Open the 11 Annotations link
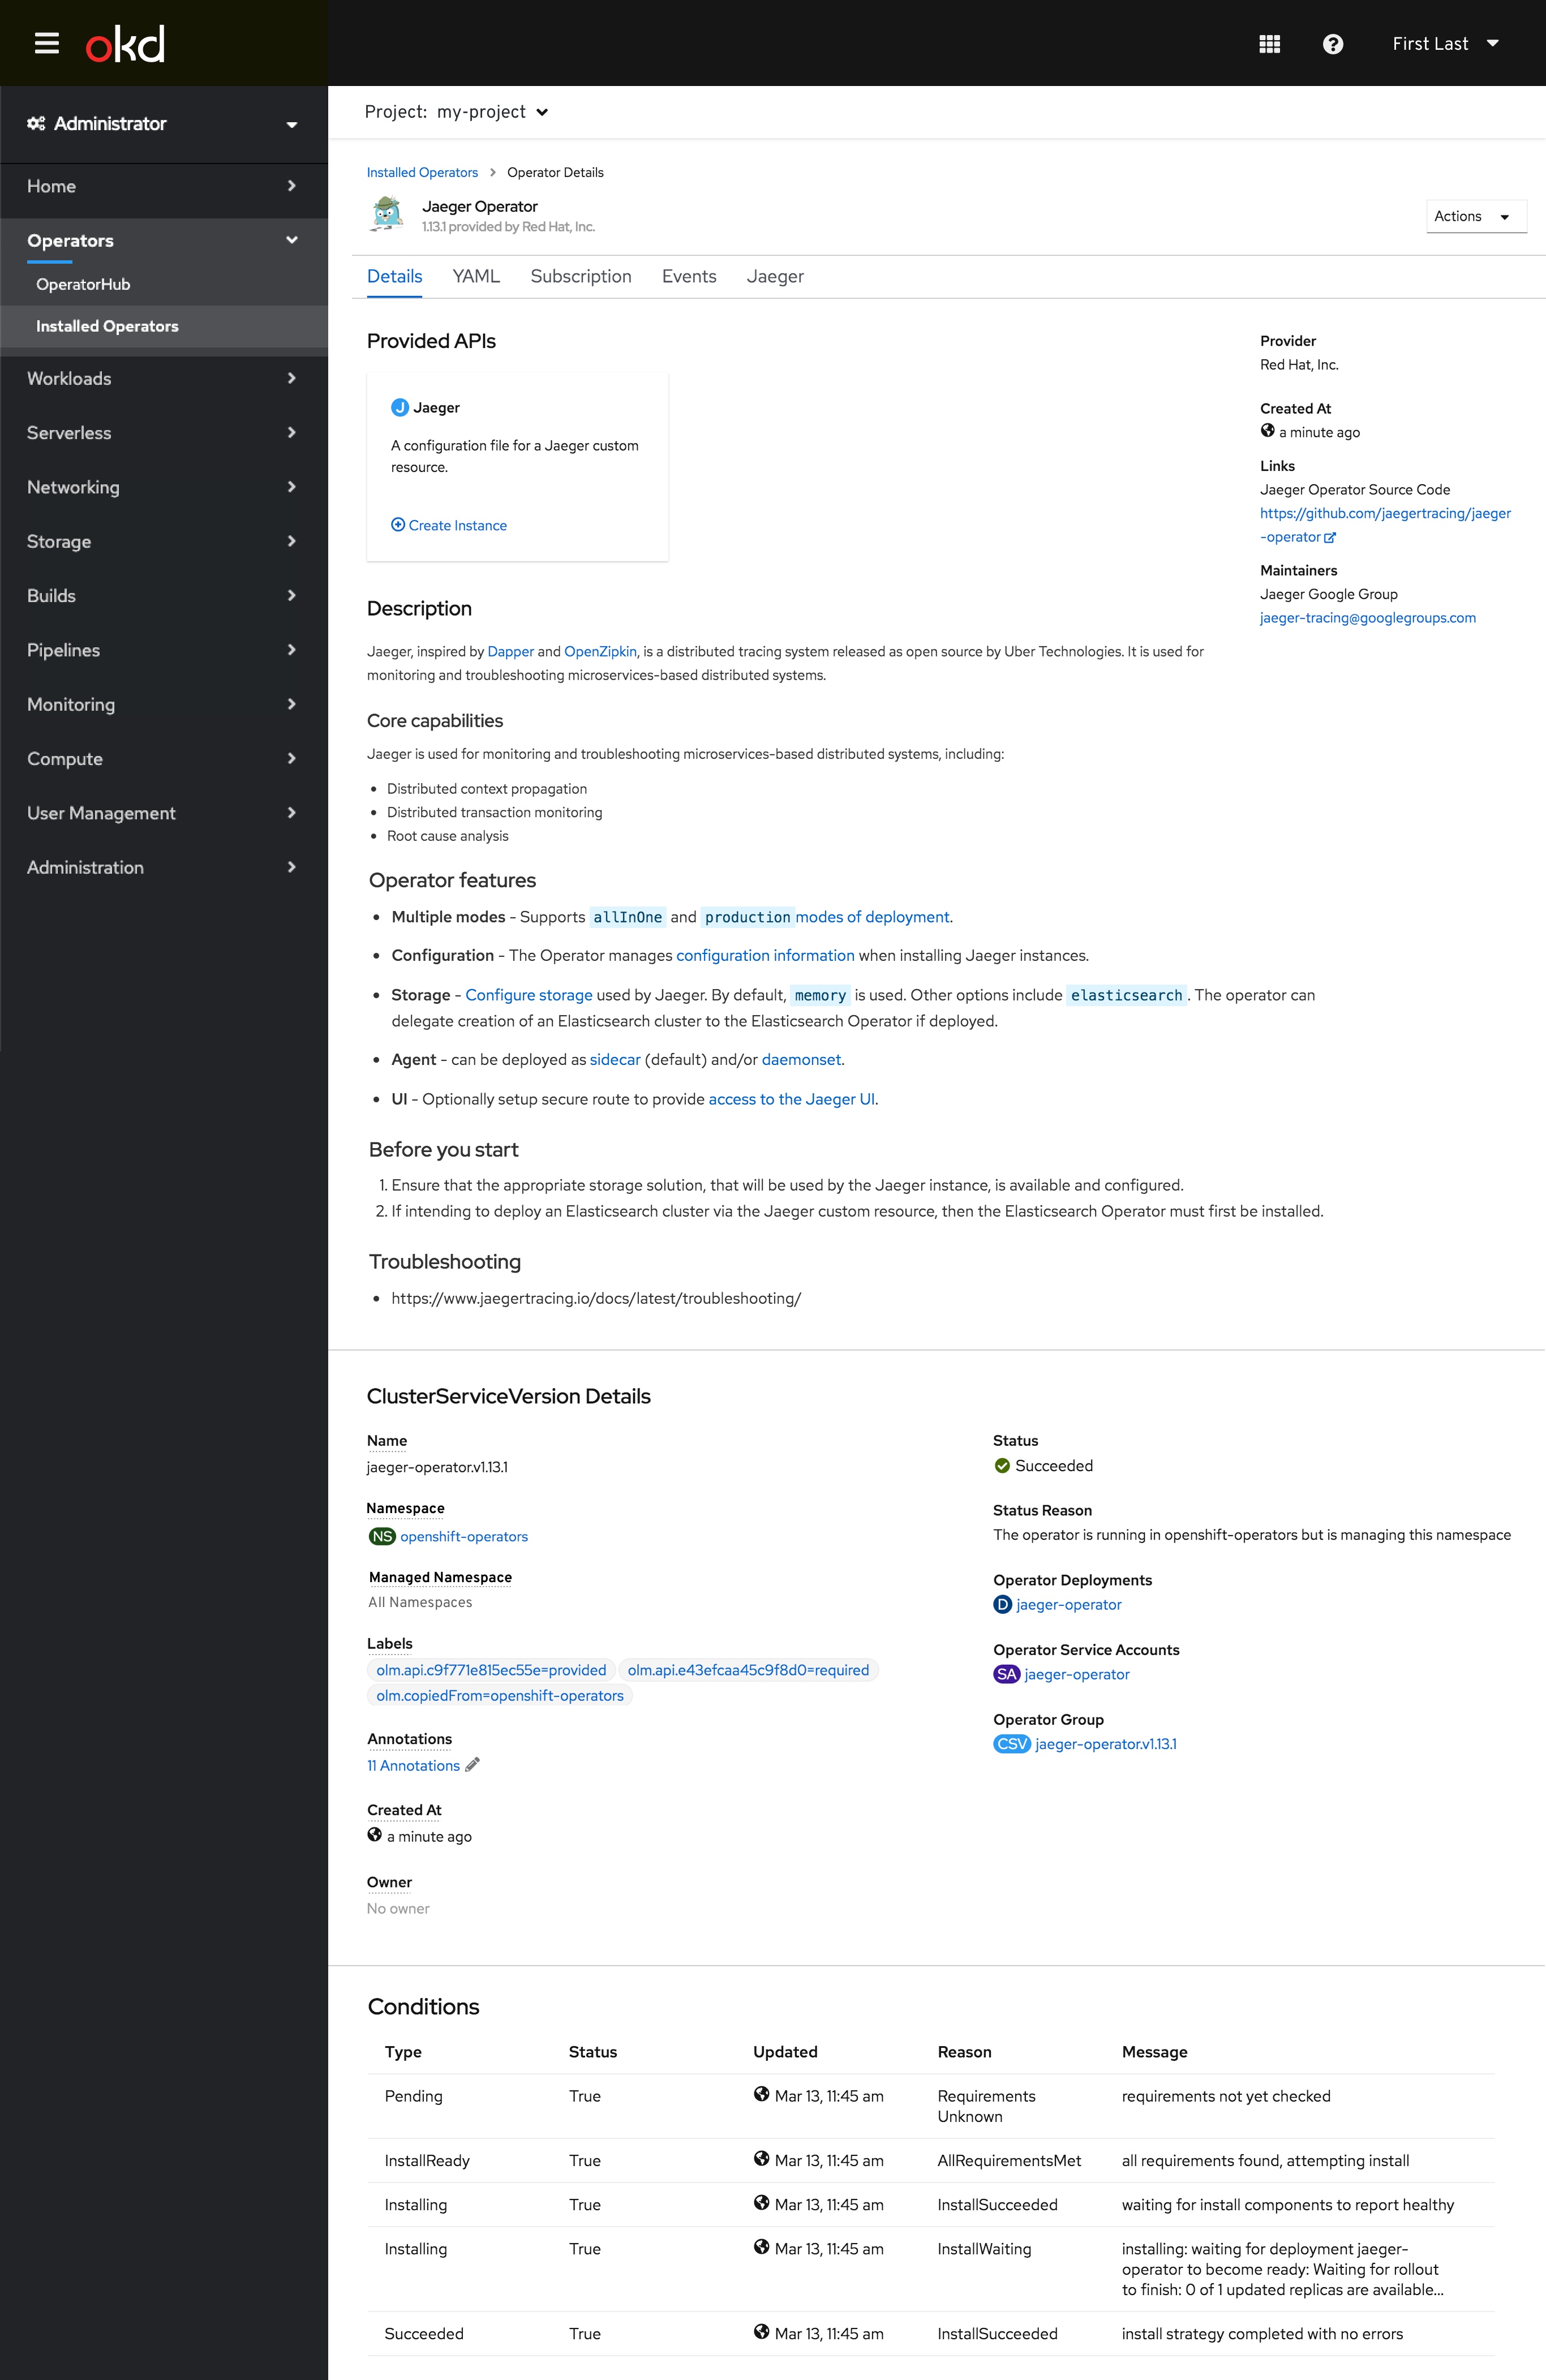Screen dimensions: 1546x2380 tap(413, 1765)
